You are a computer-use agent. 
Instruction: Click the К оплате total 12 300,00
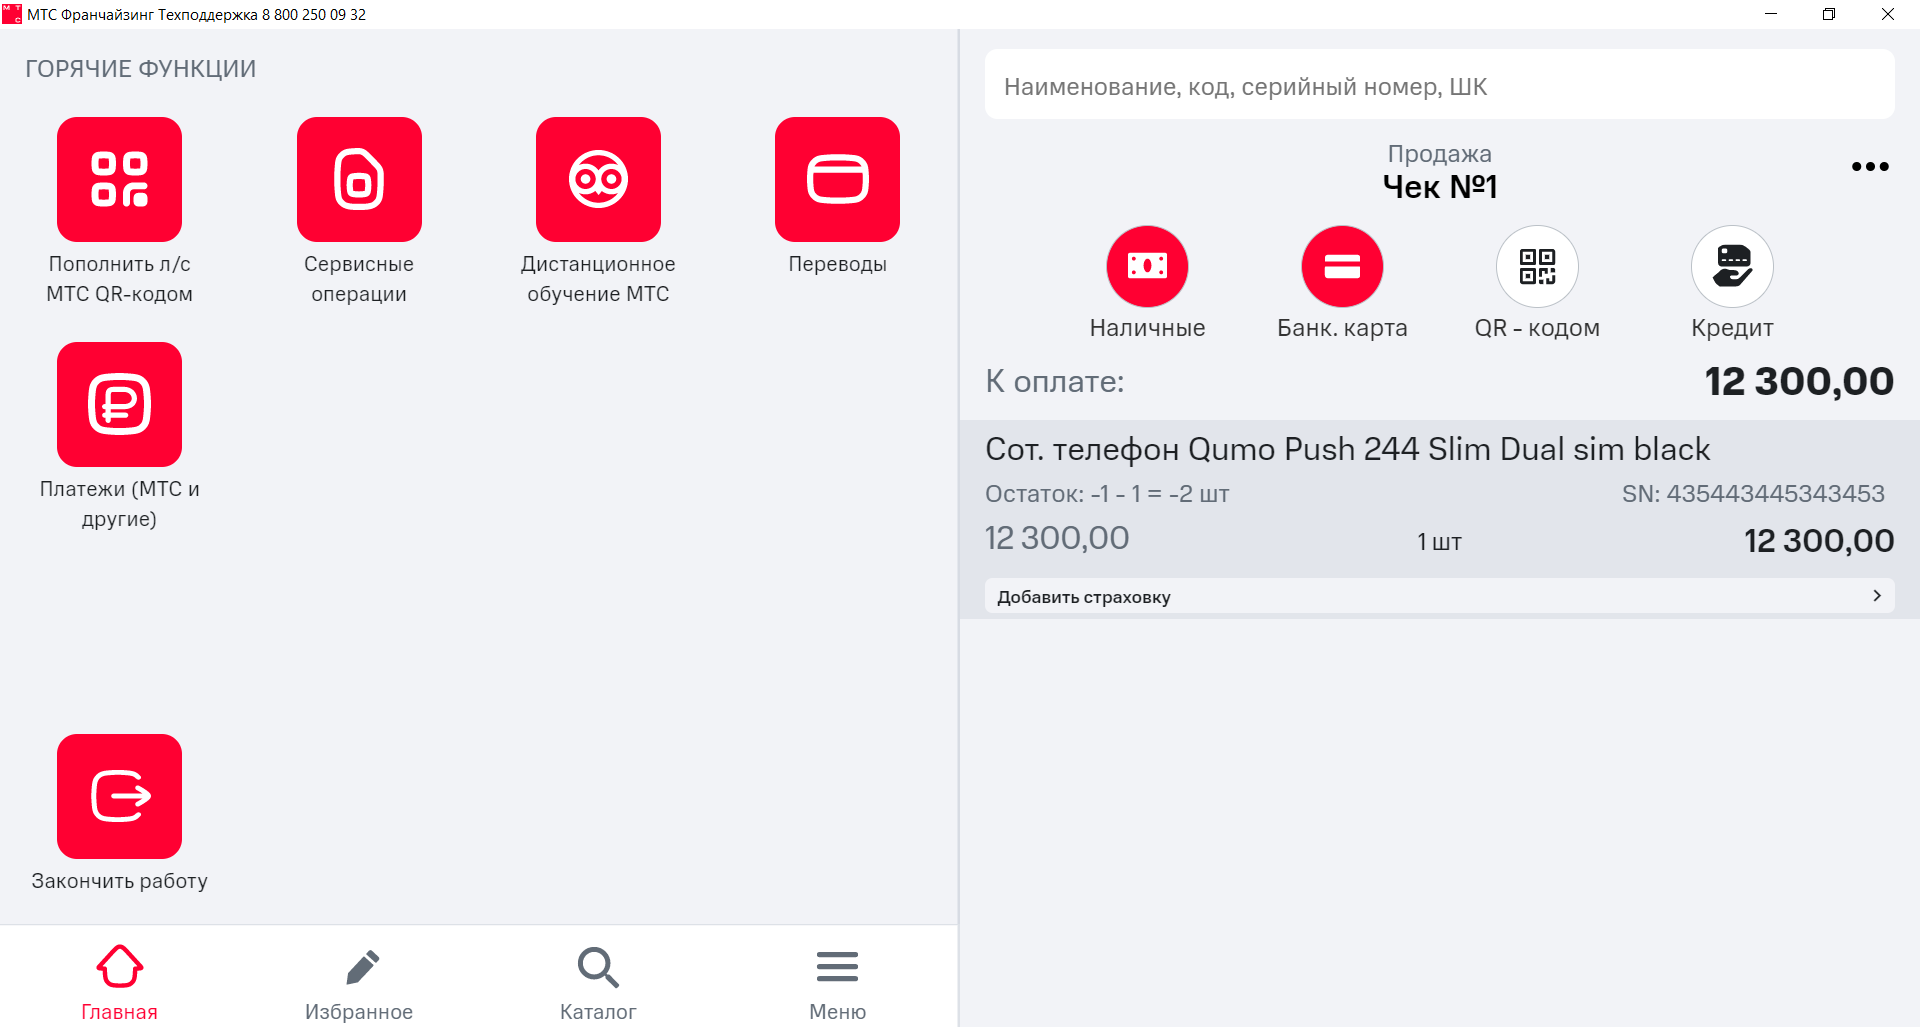coord(1799,381)
